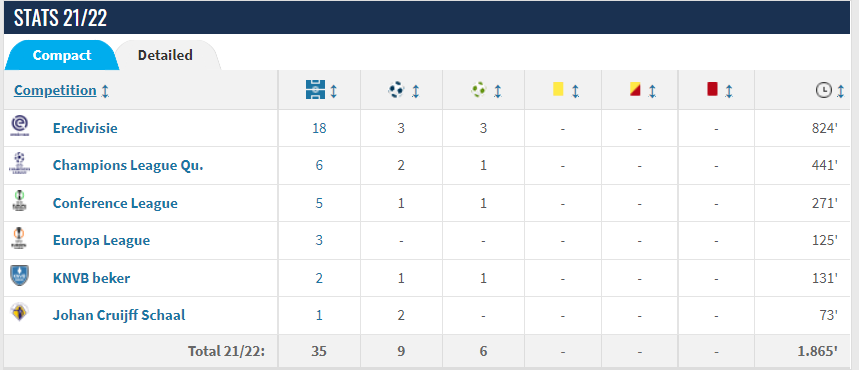
Task: Sort by minutes played clock icon
Action: point(830,90)
